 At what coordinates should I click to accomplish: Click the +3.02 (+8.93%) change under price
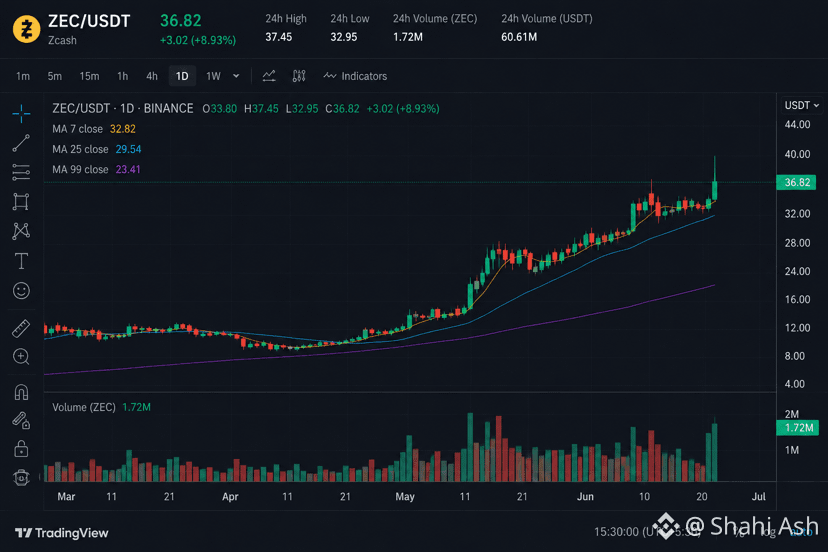(x=198, y=40)
